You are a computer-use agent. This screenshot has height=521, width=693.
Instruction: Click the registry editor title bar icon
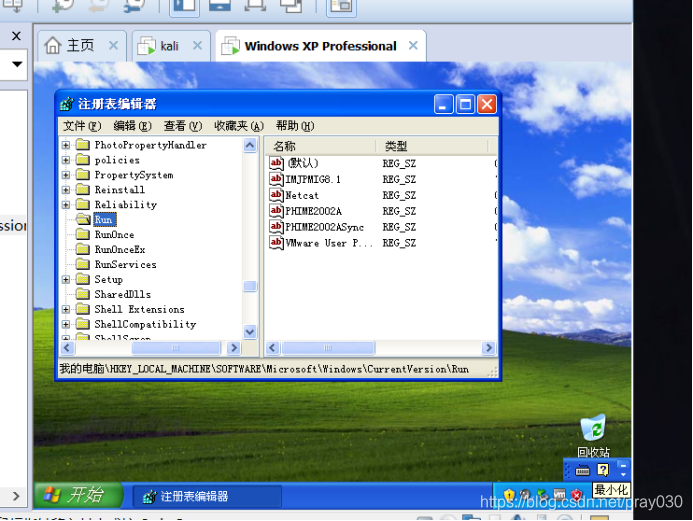tap(67, 104)
